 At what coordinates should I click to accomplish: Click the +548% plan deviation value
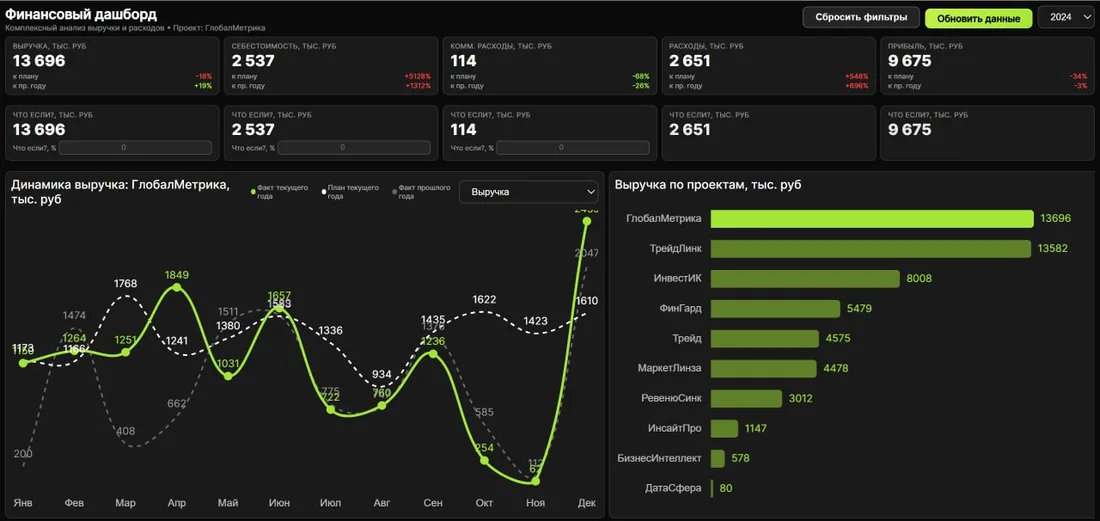coord(857,76)
